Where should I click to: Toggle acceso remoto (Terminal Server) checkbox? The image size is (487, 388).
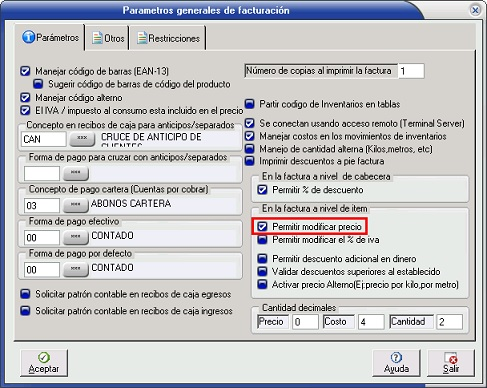pos(250,123)
